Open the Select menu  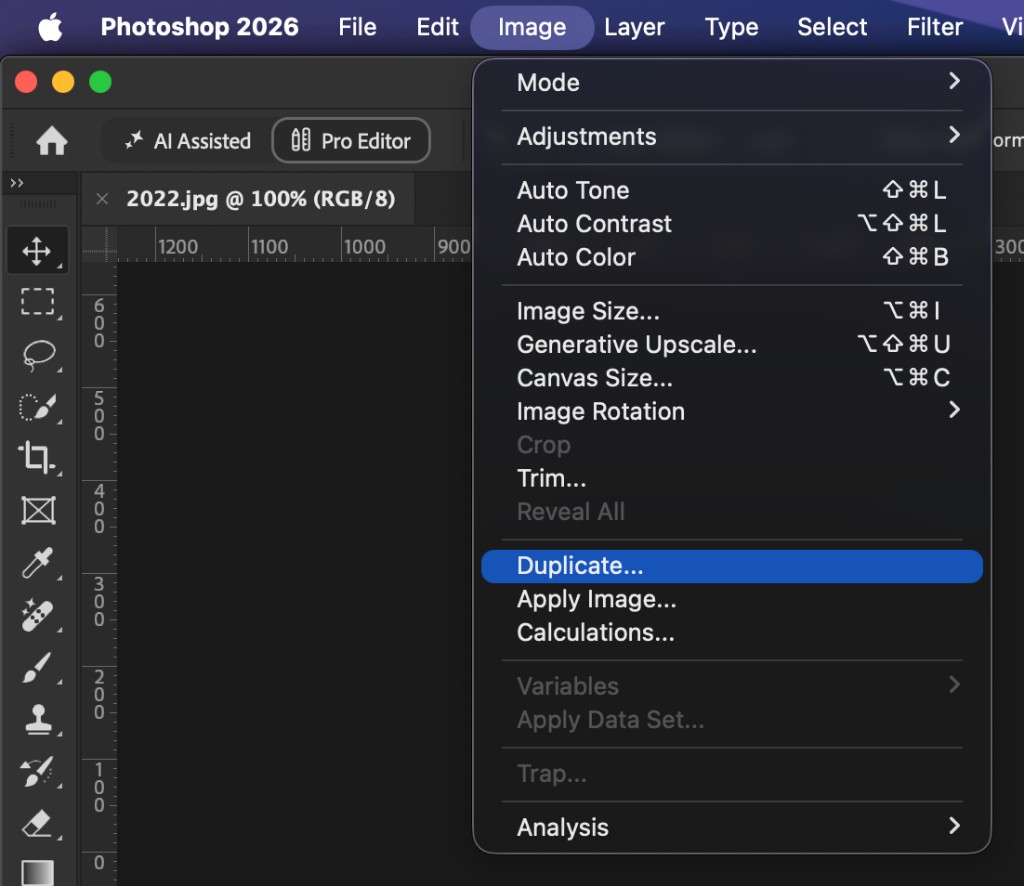pos(832,27)
